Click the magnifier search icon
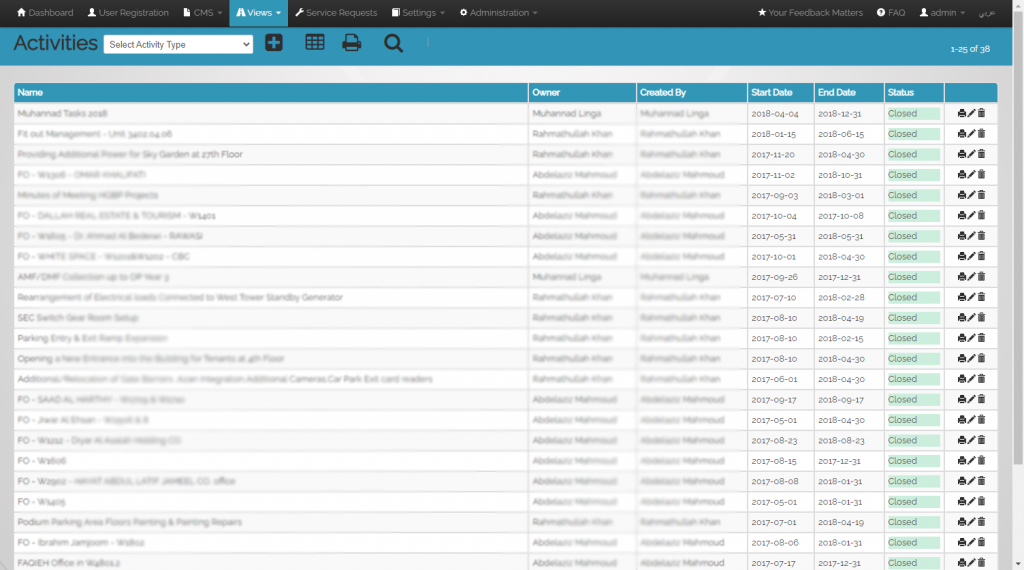 [x=393, y=43]
